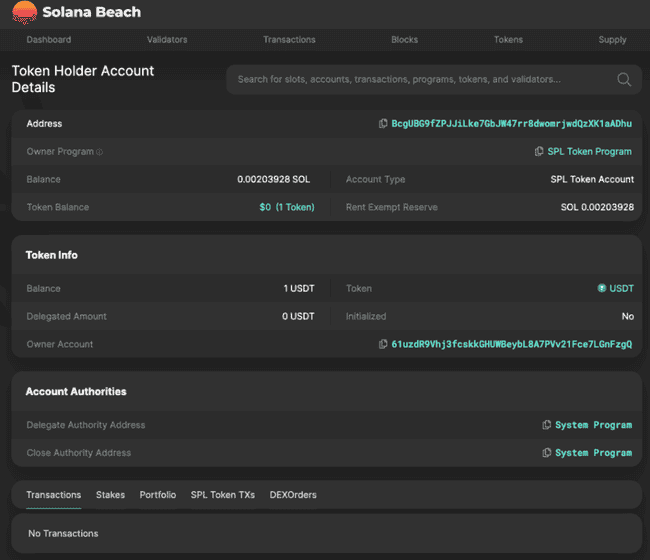Open the Blocks nav item
The width and height of the screenshot is (650, 560).
(405, 40)
